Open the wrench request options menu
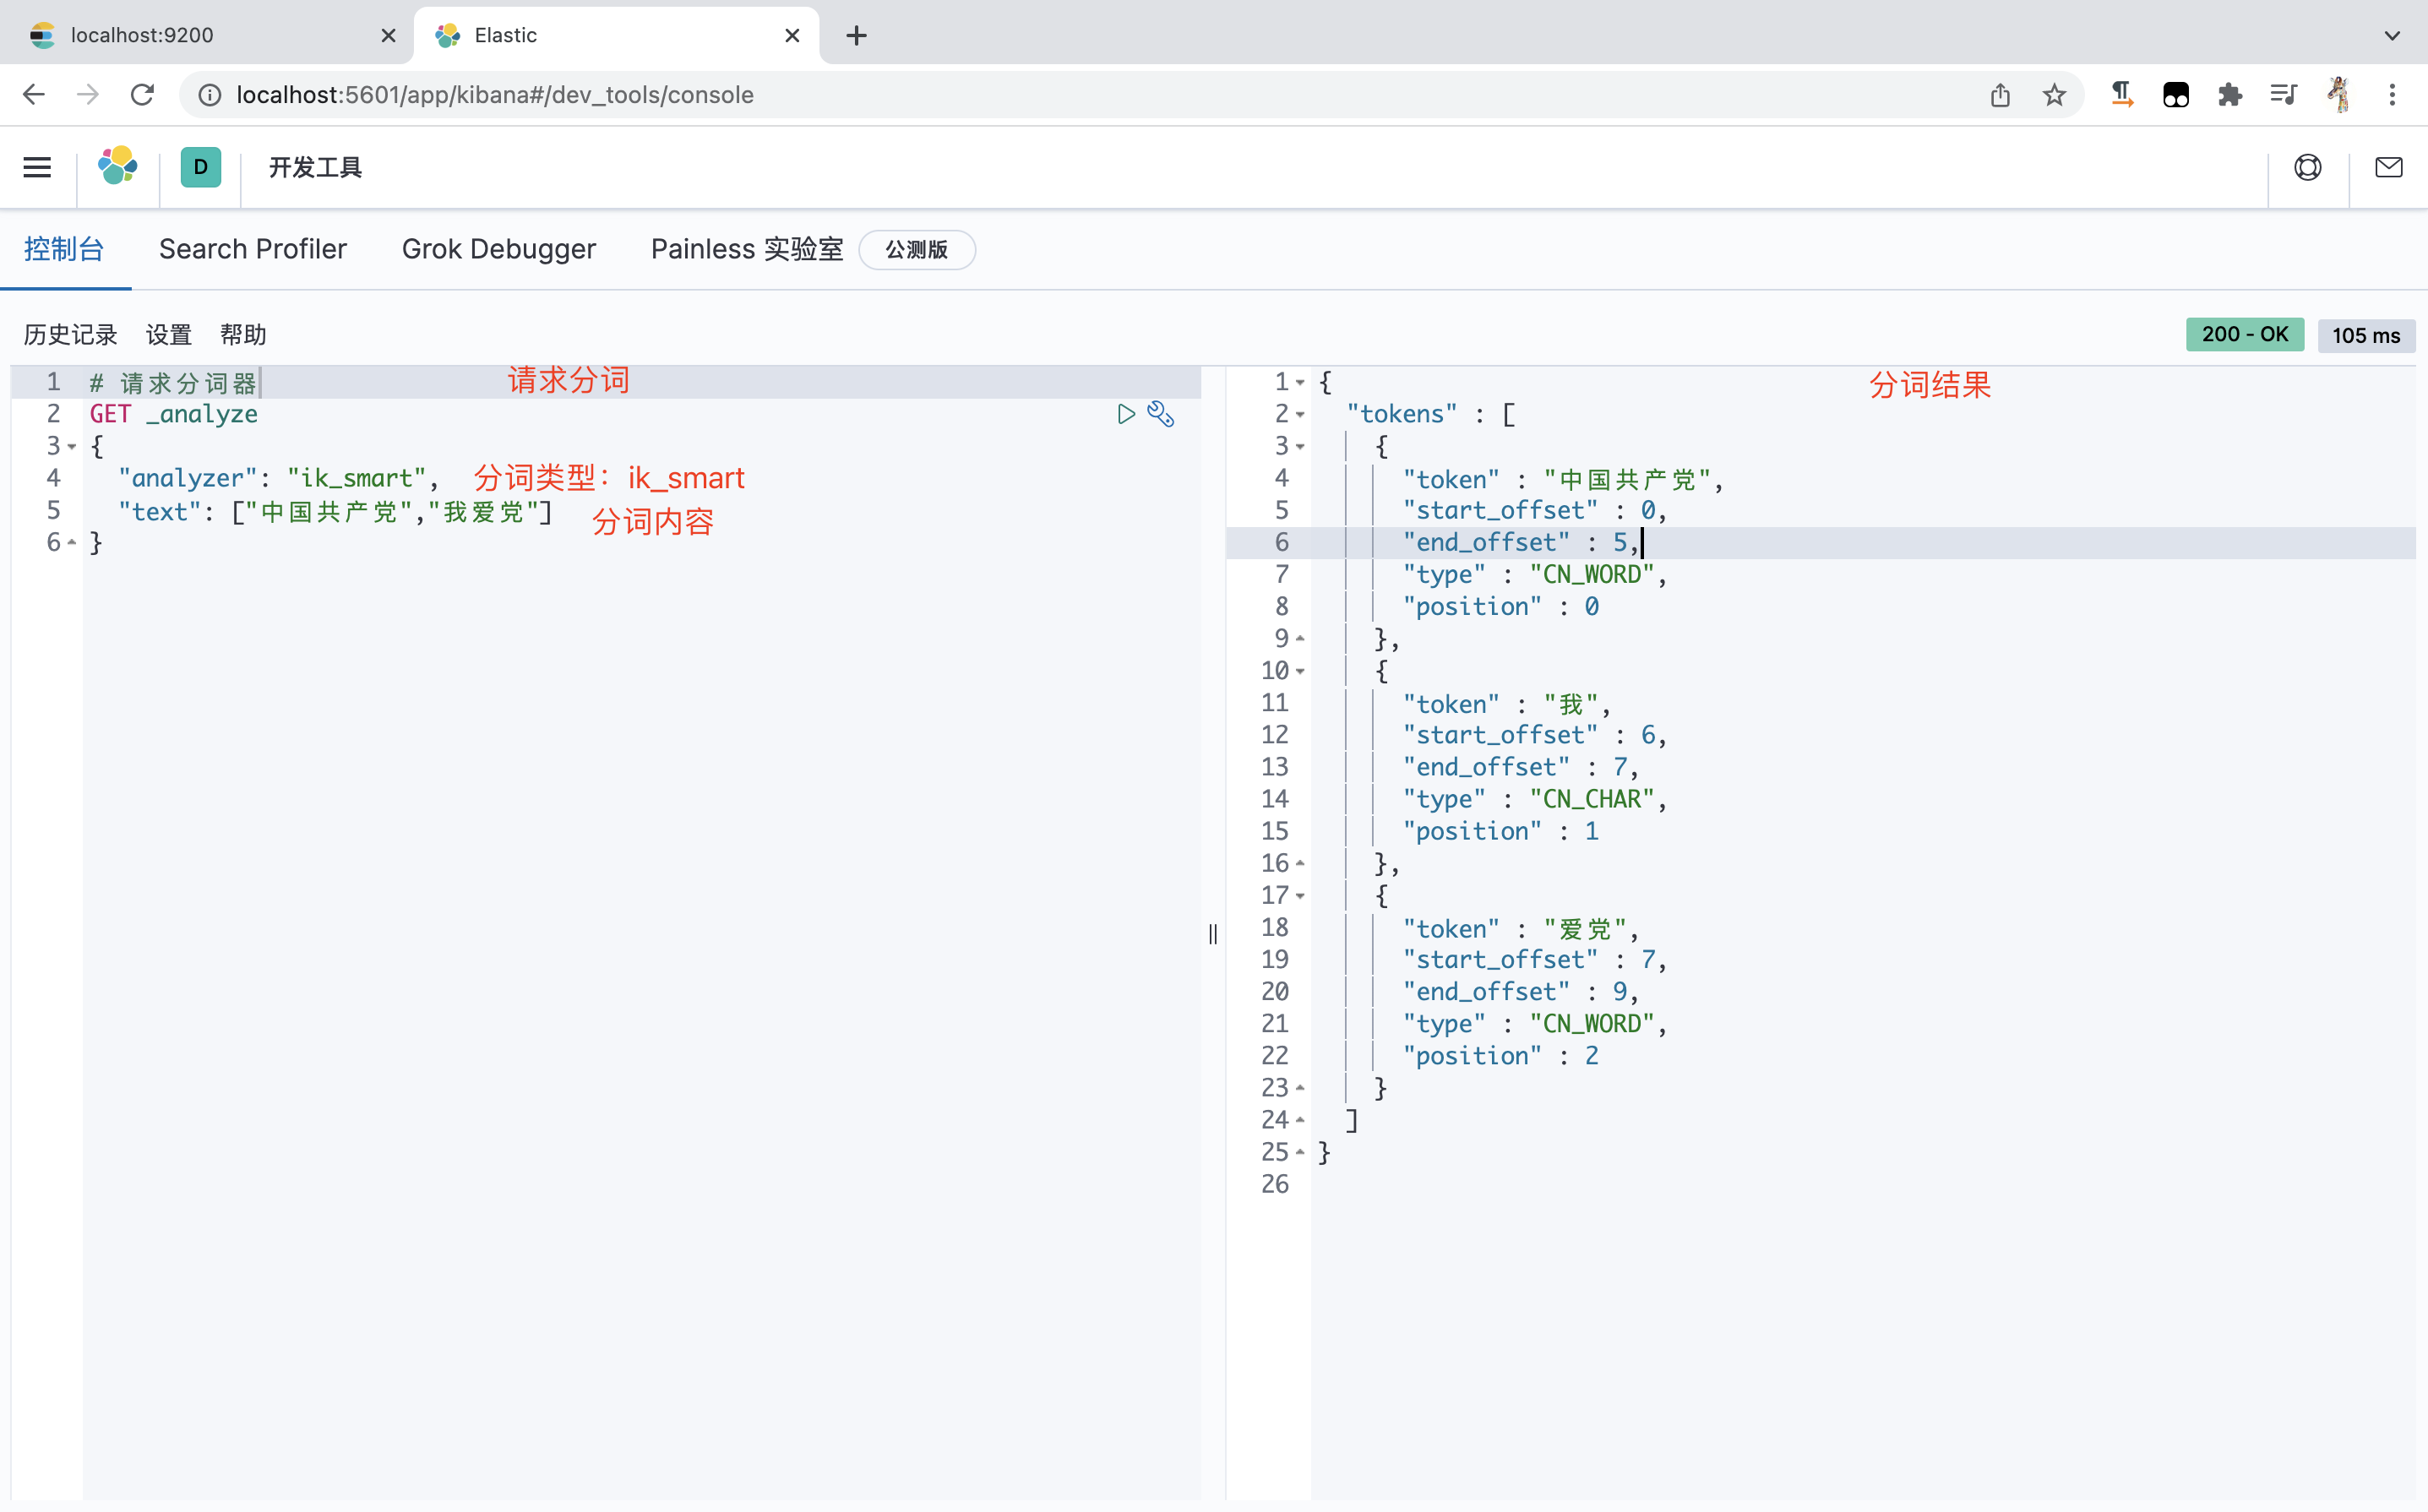 pos(1161,414)
